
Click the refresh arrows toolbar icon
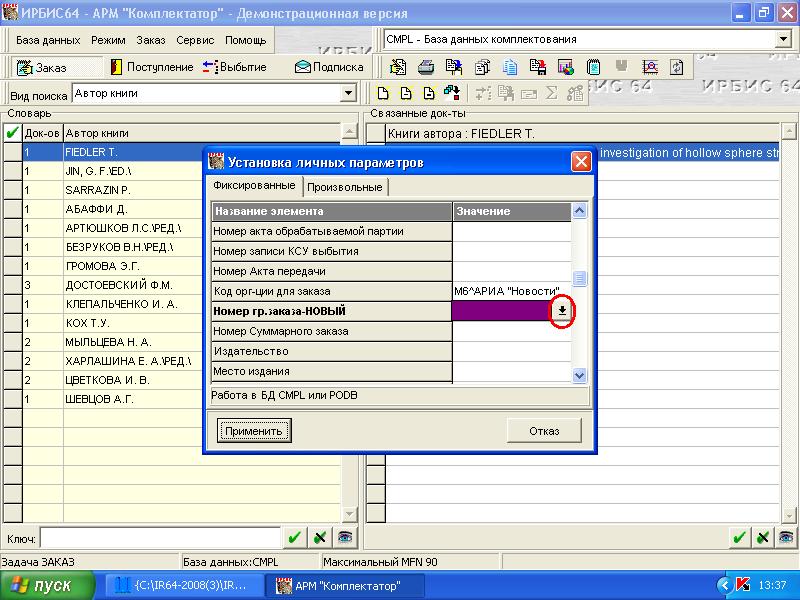(677, 67)
